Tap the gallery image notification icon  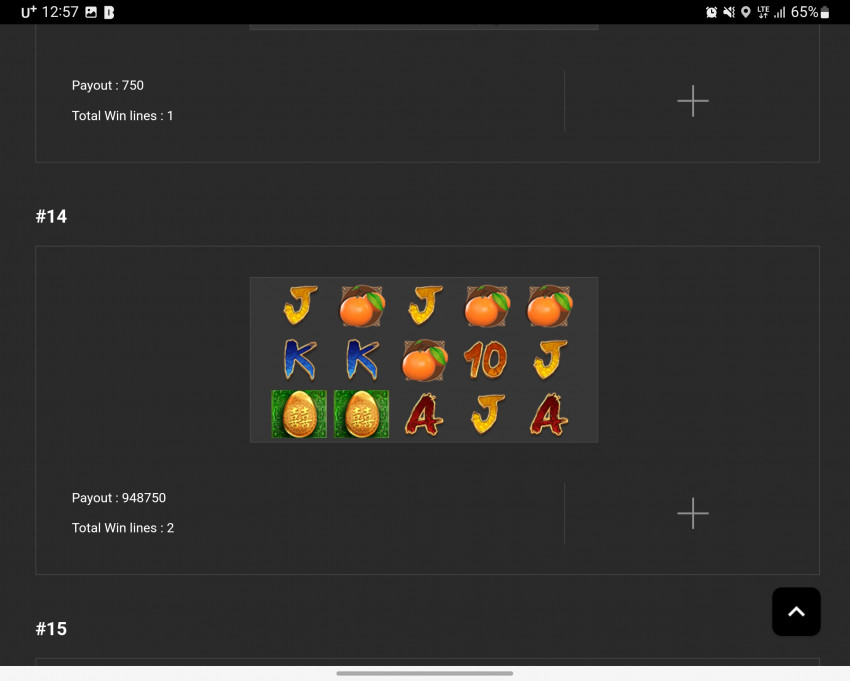91,12
